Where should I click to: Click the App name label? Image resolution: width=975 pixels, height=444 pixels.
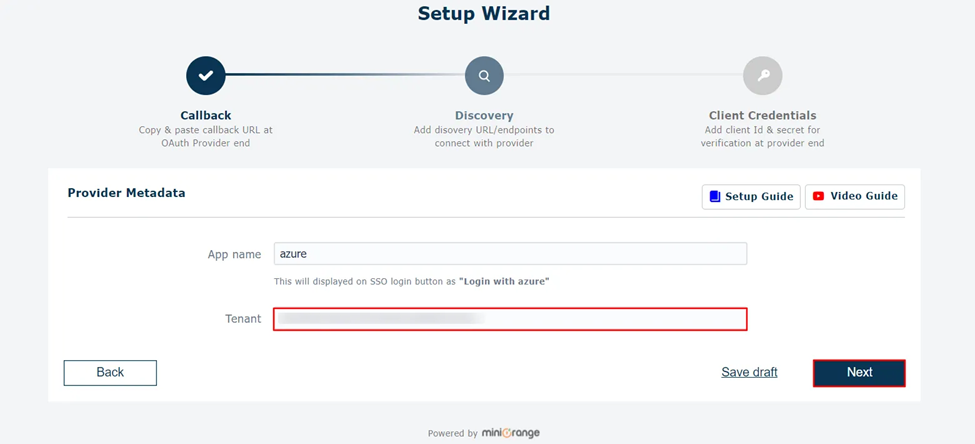(234, 254)
